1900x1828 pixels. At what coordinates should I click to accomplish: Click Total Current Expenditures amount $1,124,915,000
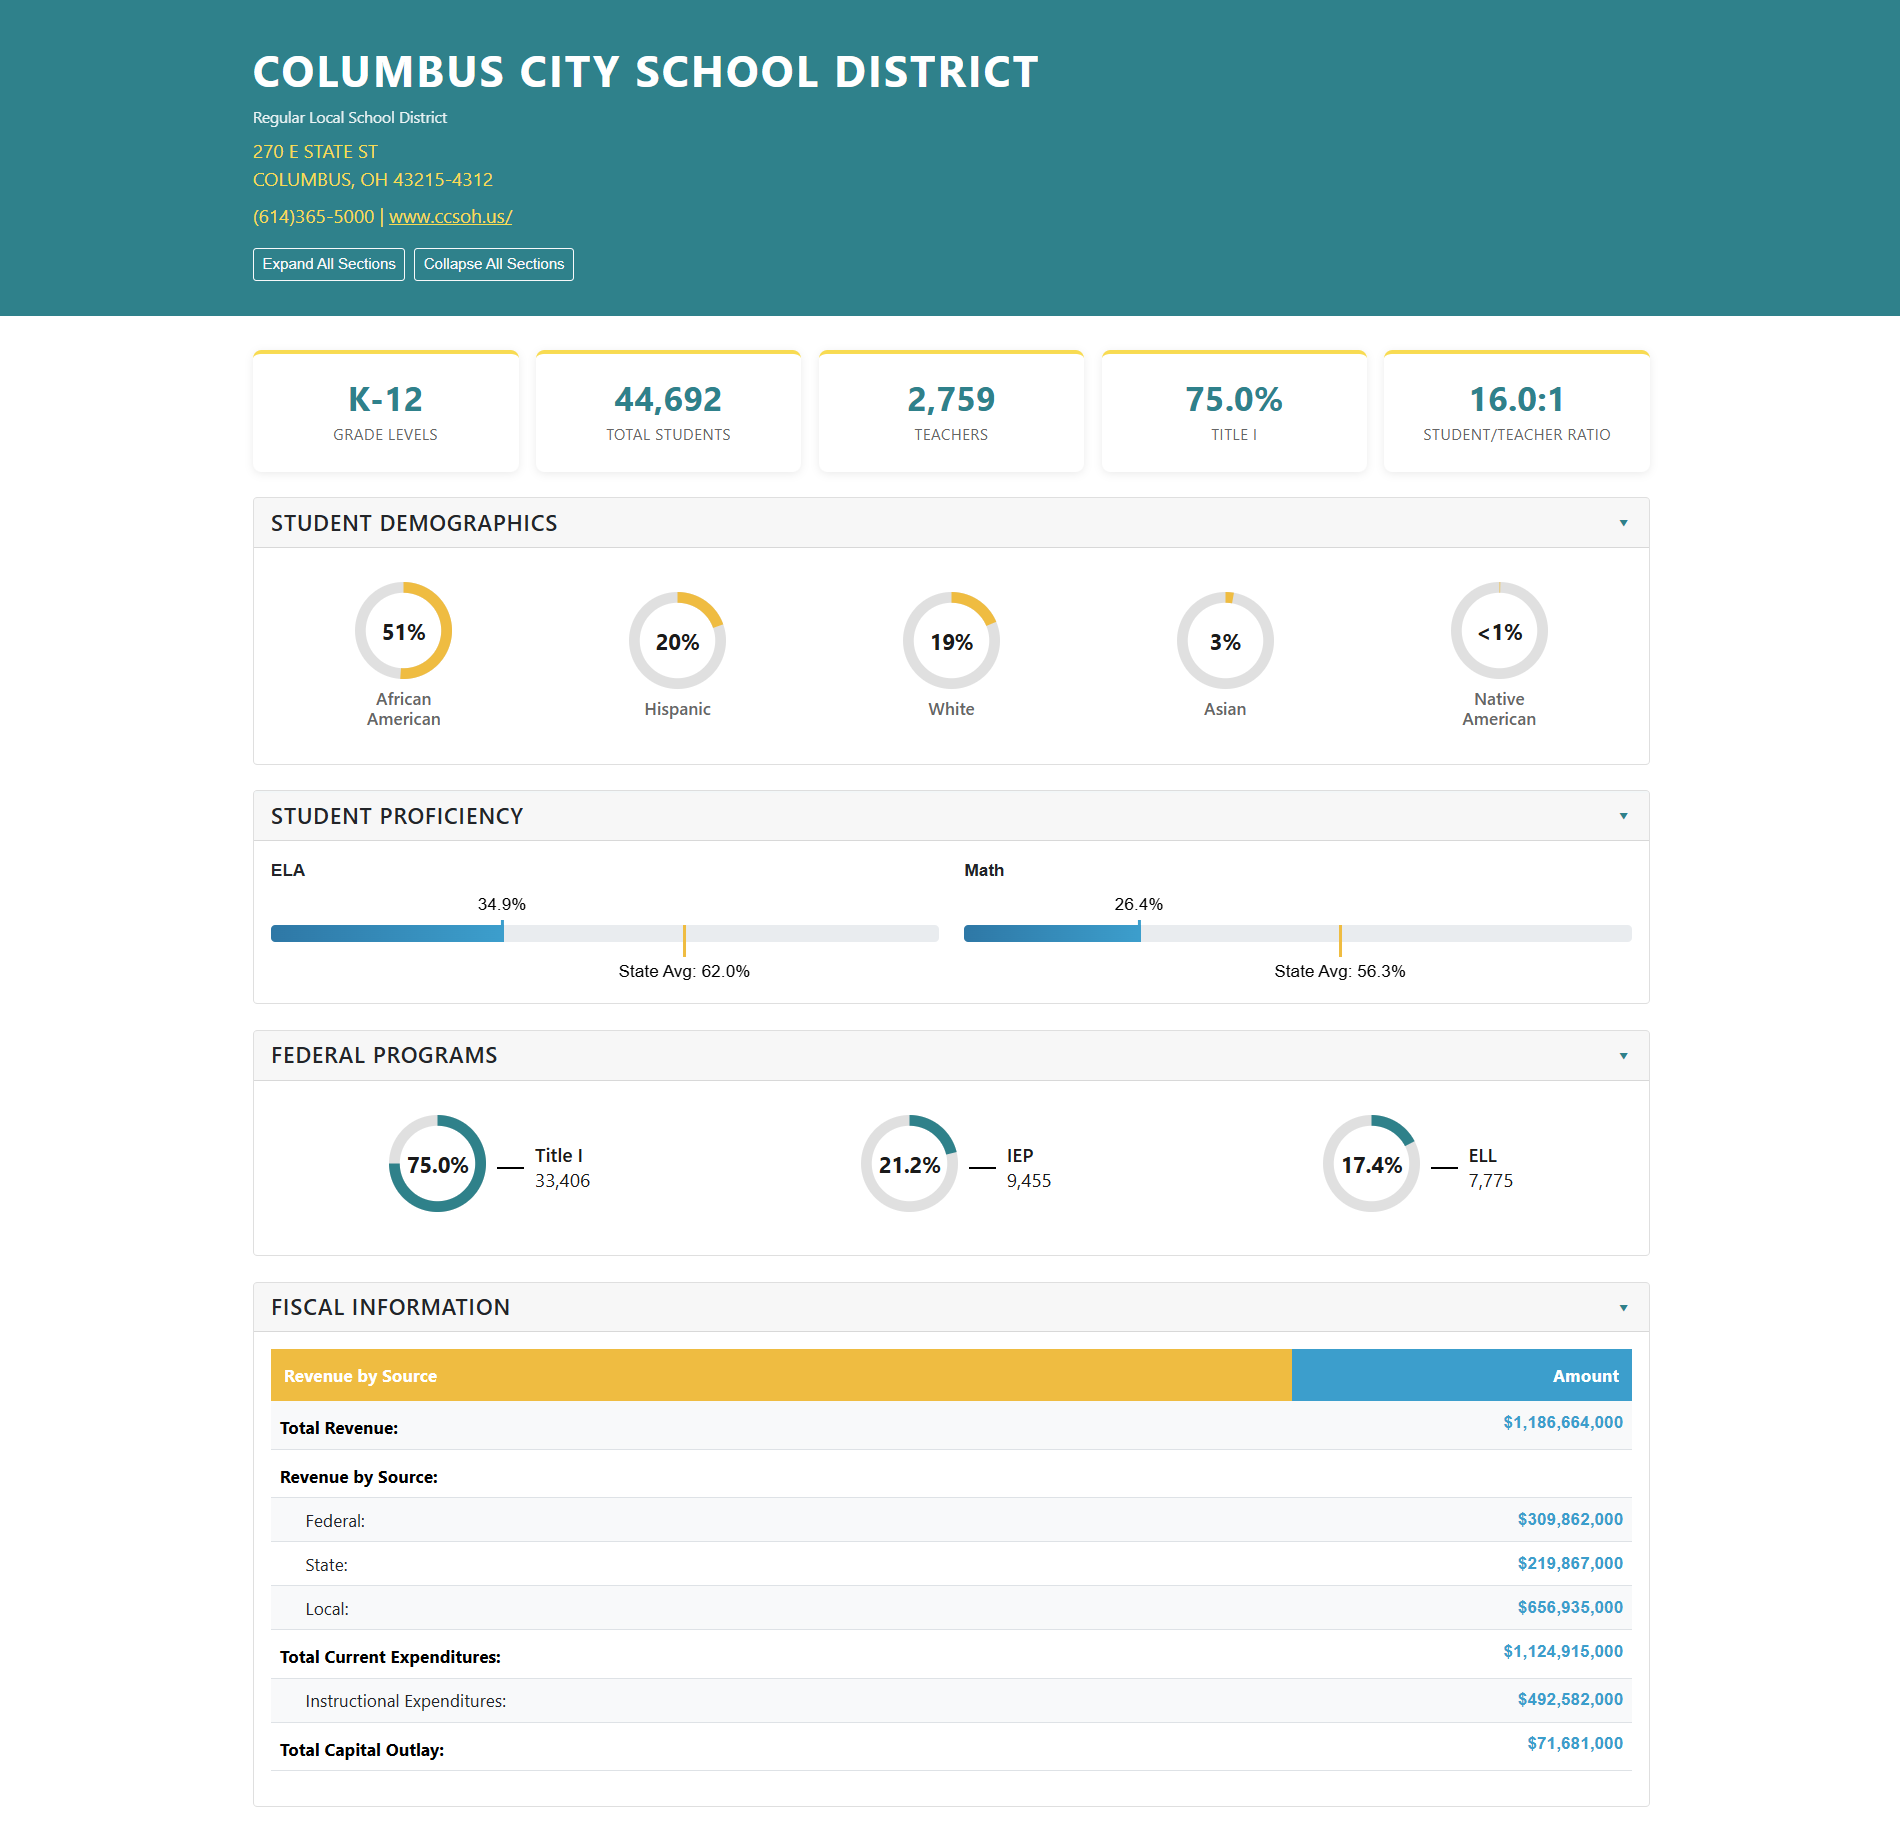pyautogui.click(x=1563, y=1651)
